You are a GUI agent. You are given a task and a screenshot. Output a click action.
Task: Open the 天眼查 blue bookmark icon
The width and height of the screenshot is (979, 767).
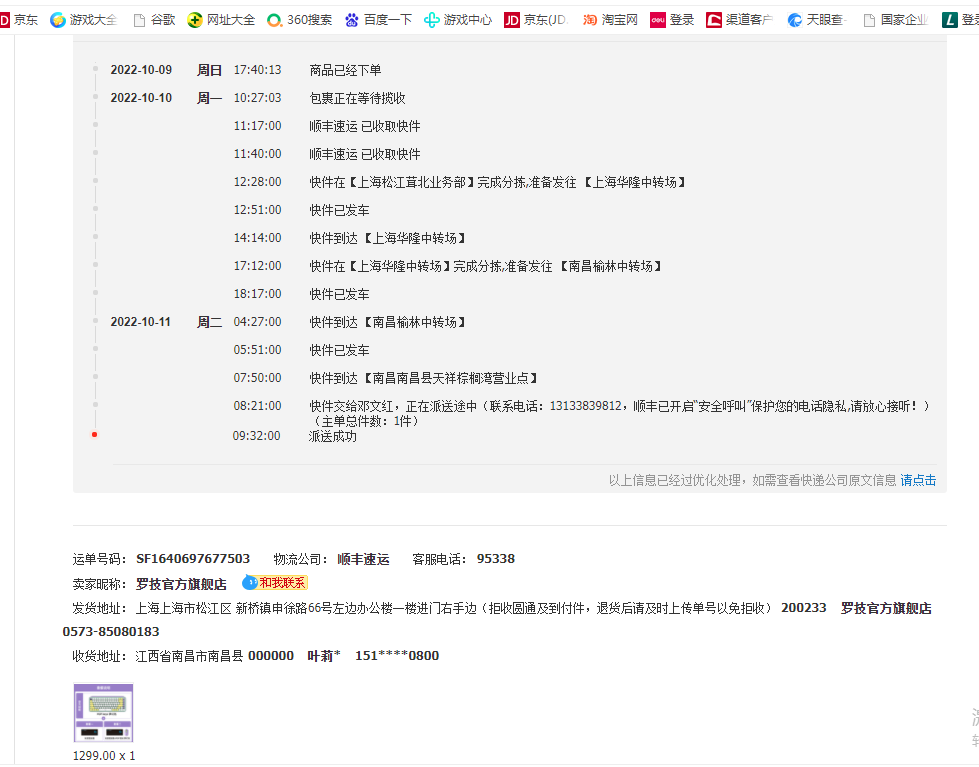(794, 20)
